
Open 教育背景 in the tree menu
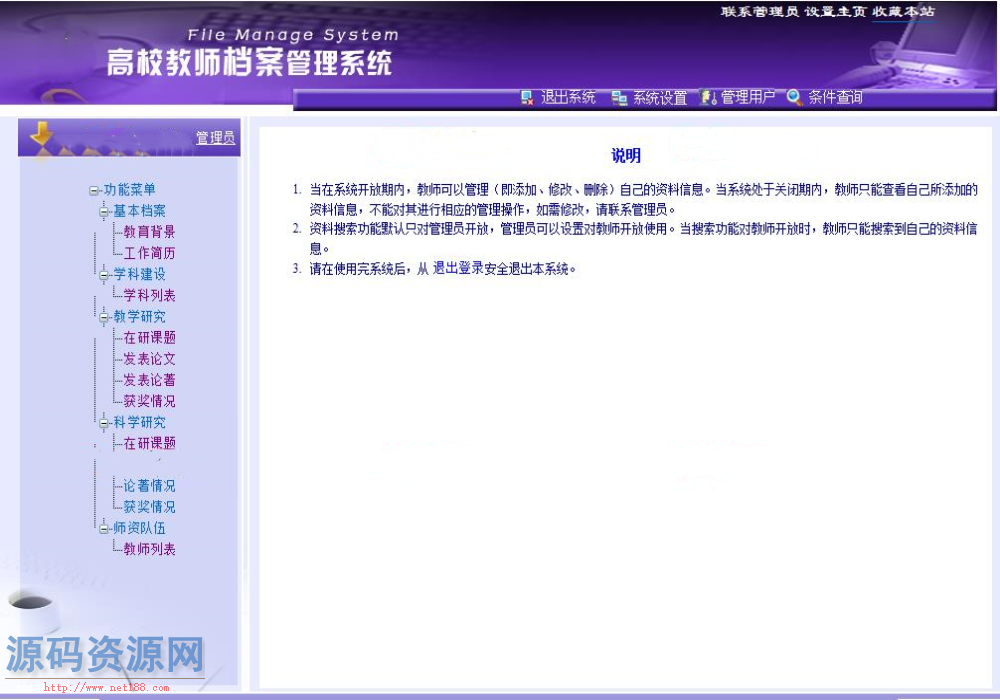tap(149, 232)
